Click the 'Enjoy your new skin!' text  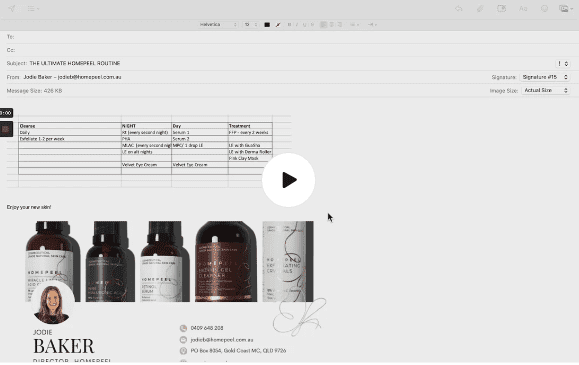pyautogui.click(x=29, y=207)
